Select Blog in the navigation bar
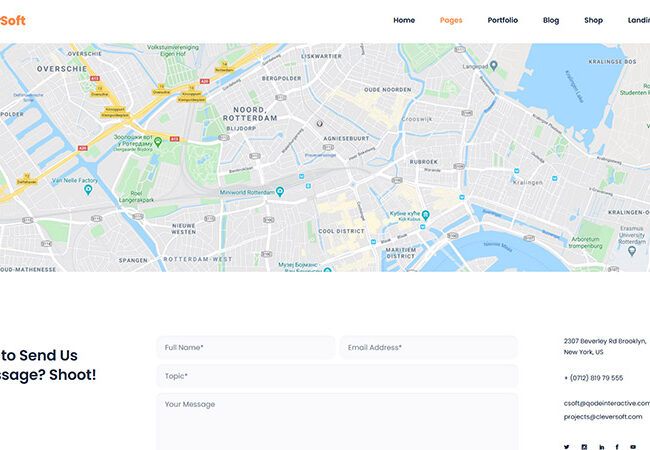The image size is (650, 450). (551, 20)
